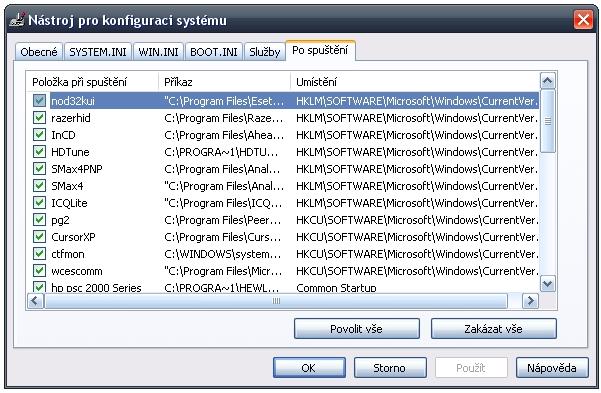Uncheck the pg2 startup item
Image resolution: width=601 pixels, height=393 pixels.
coord(39,220)
